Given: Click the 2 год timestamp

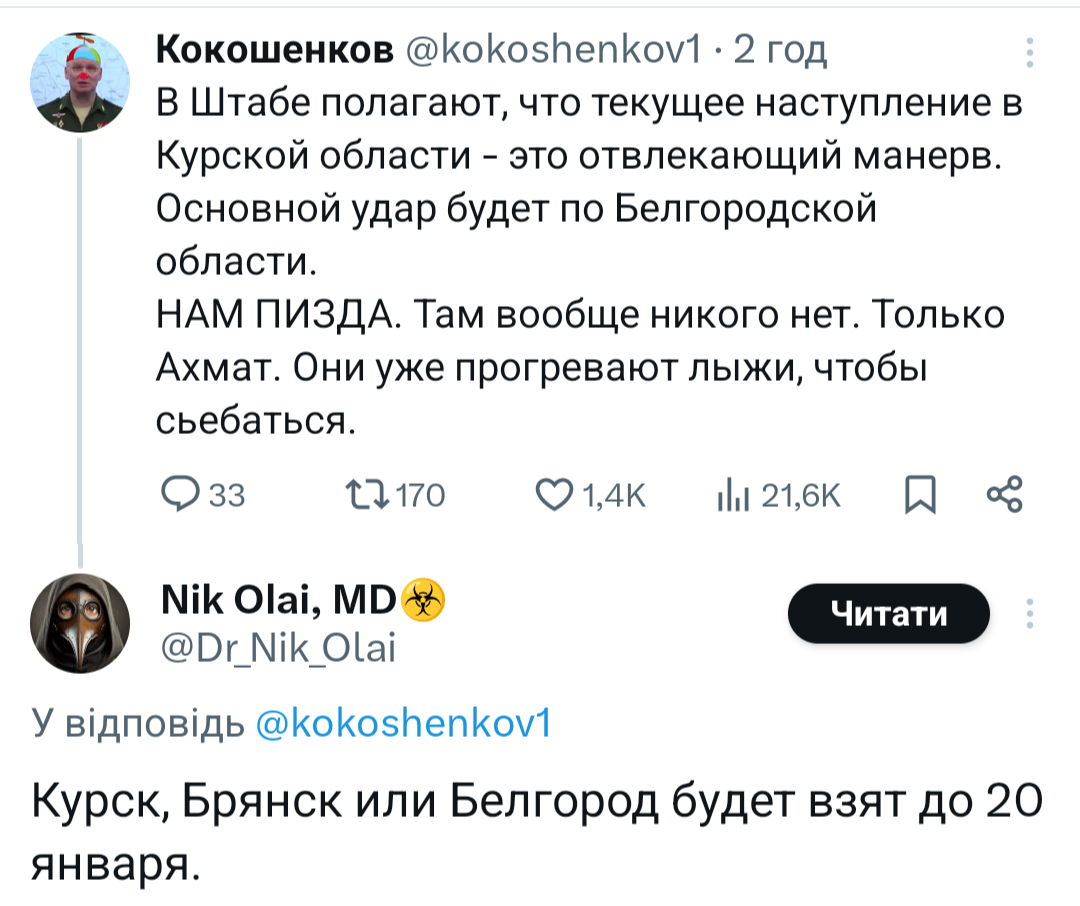Looking at the screenshot, I should [781, 50].
